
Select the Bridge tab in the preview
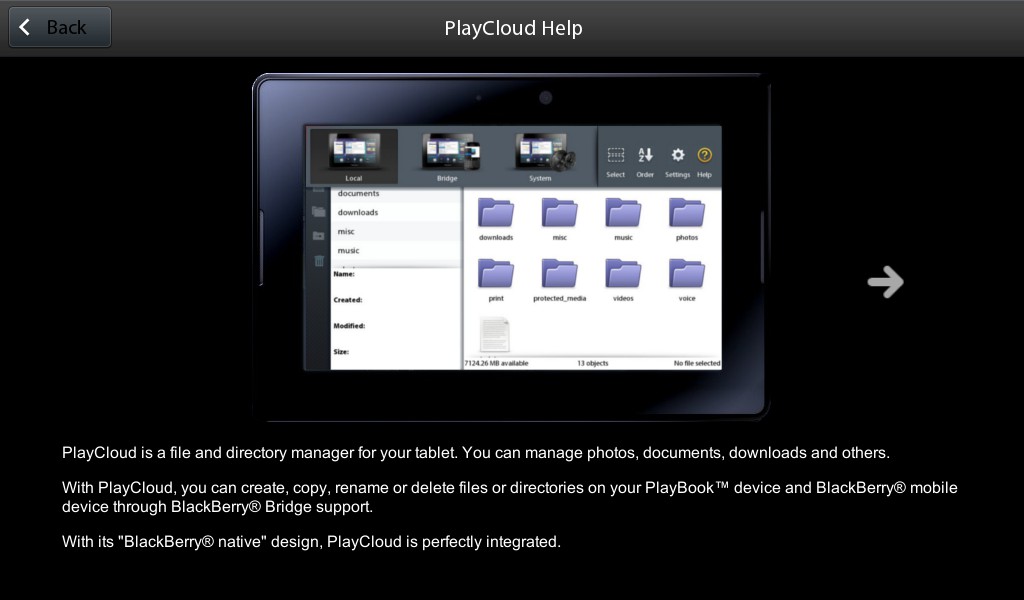[447, 156]
